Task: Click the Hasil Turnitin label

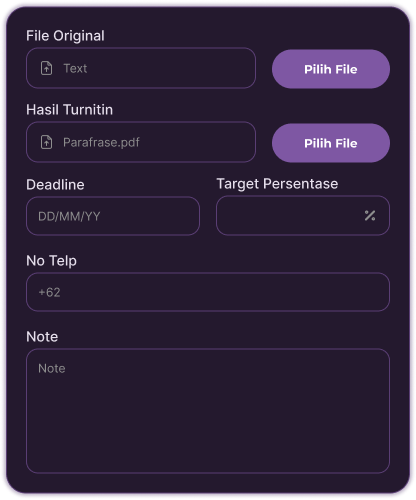Action: click(70, 110)
